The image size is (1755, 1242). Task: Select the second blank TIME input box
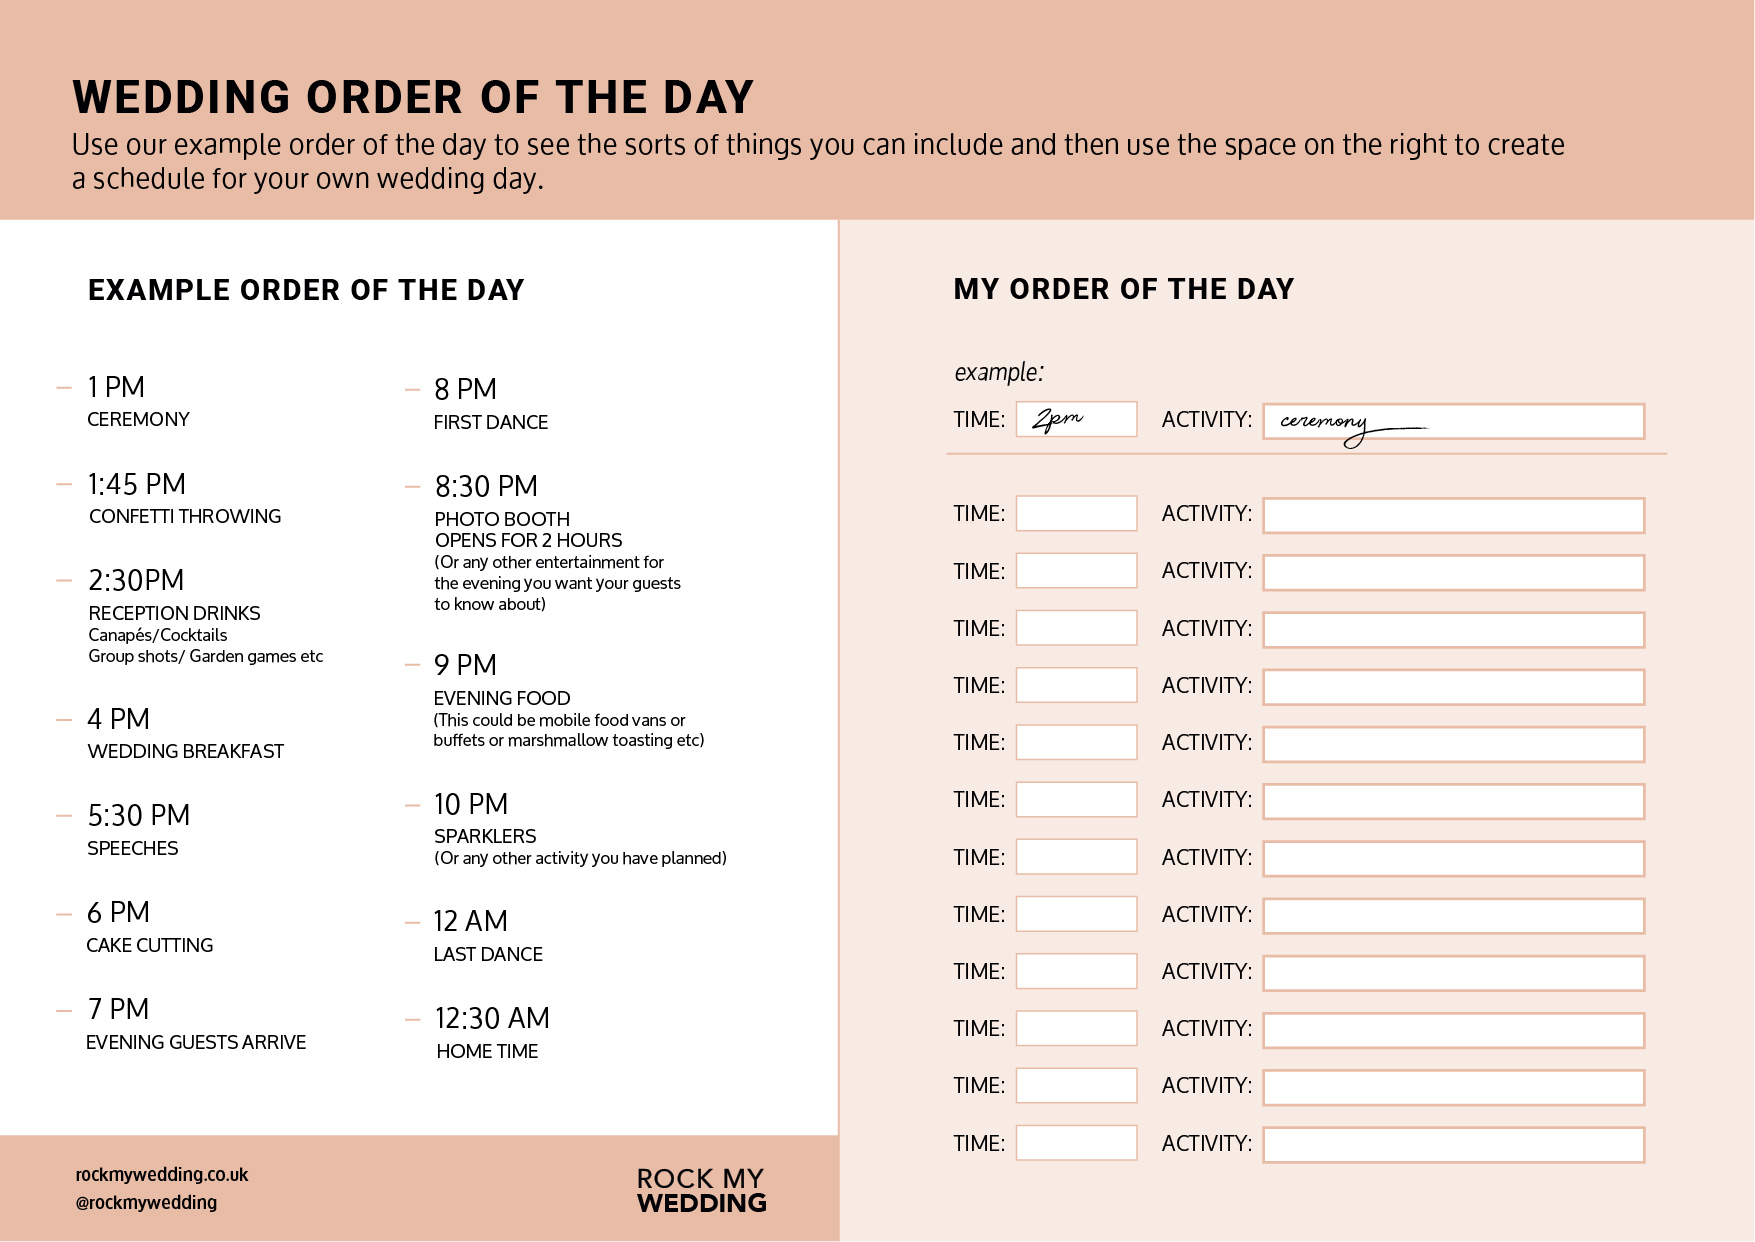[x=1076, y=570]
